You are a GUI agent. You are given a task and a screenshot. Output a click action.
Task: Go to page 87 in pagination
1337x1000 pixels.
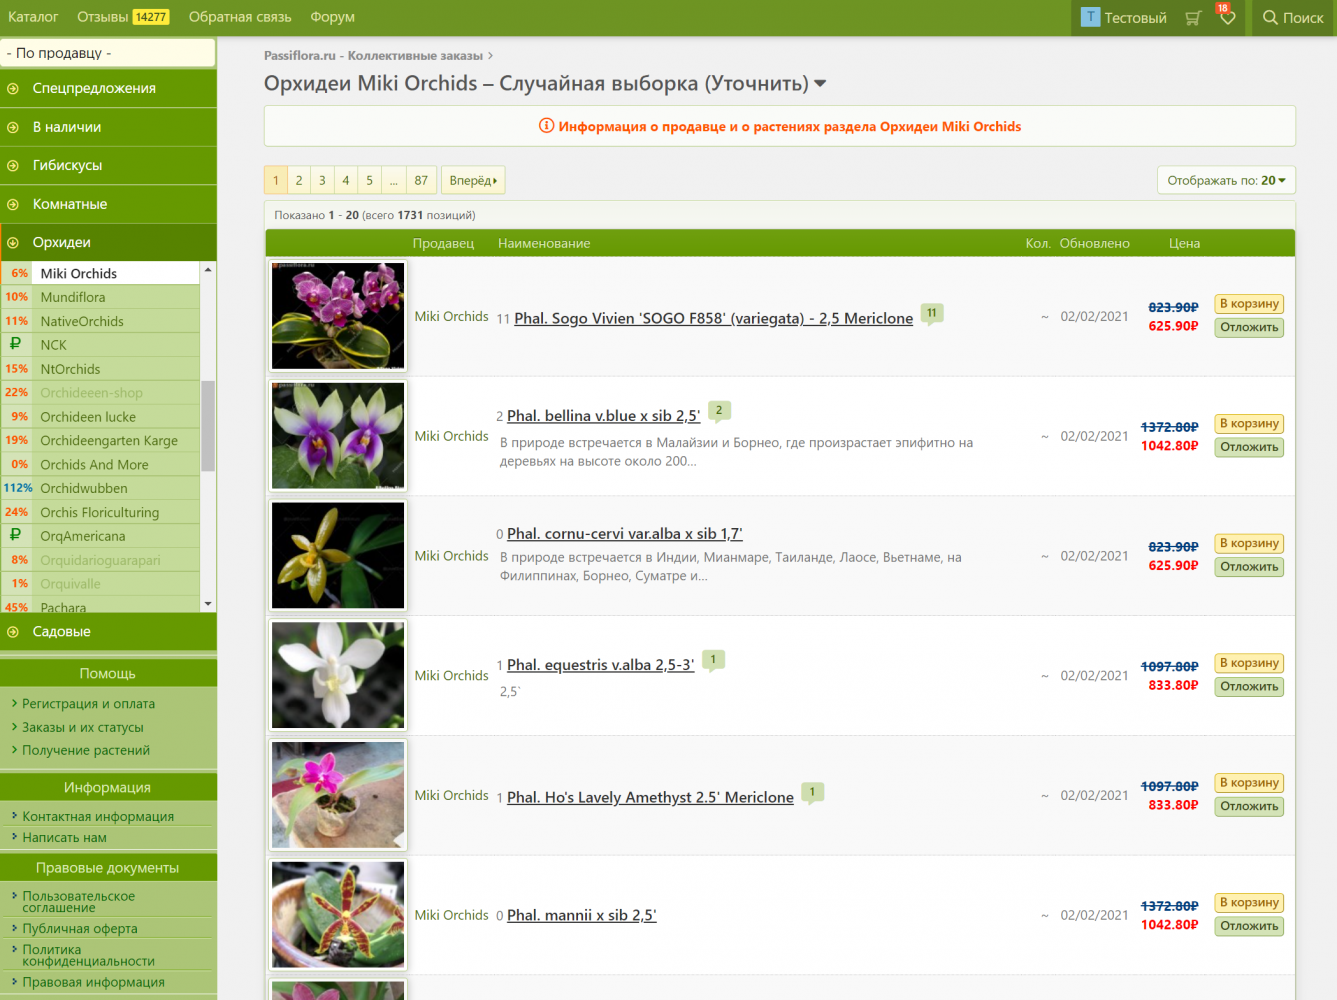click(421, 181)
